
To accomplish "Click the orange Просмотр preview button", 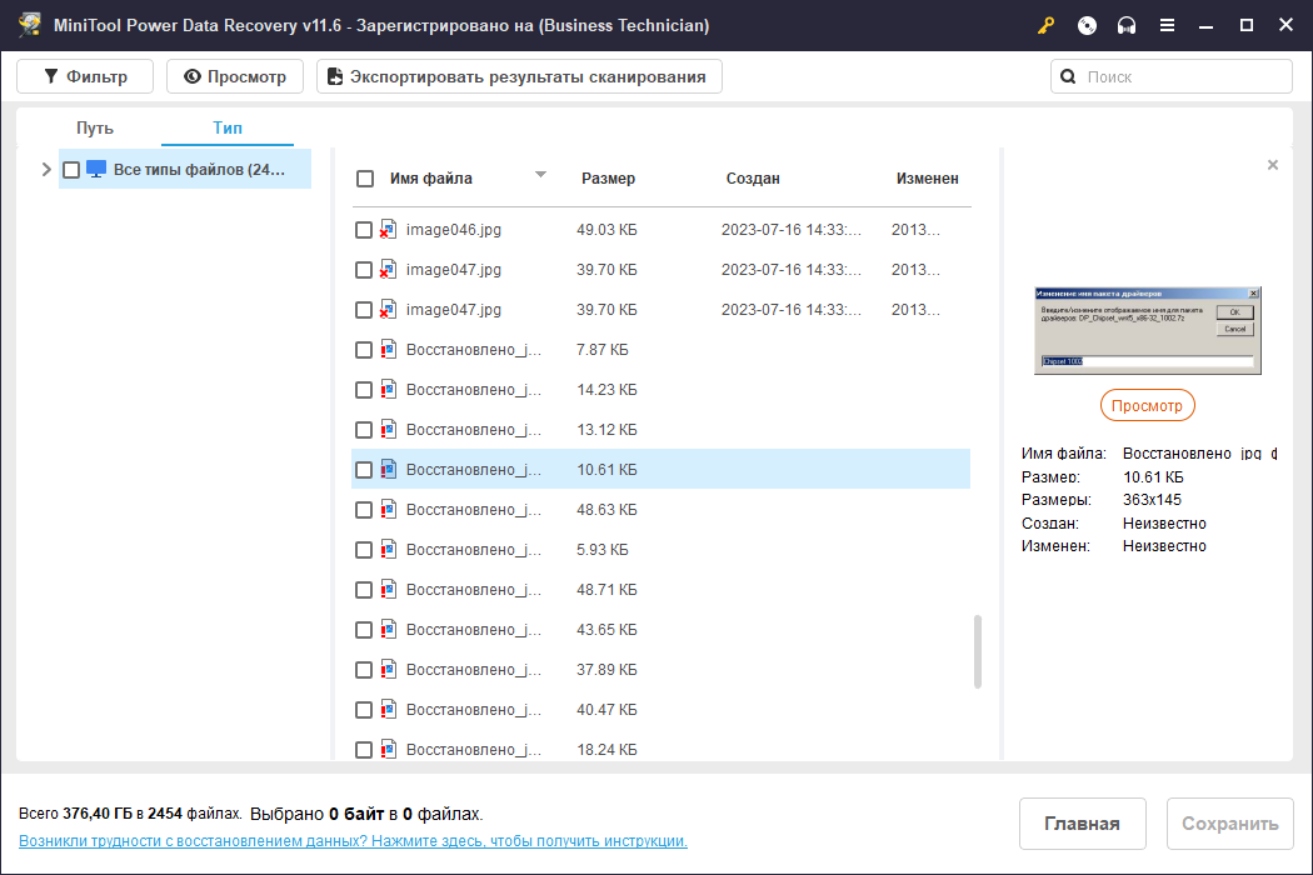I will (x=1148, y=406).
